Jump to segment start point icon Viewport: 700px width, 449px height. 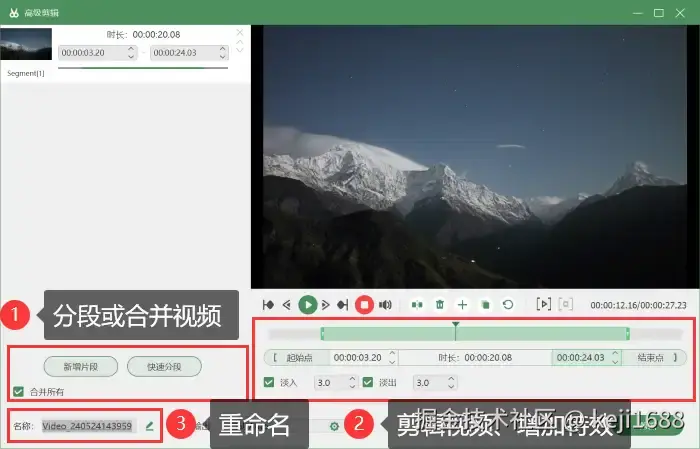268,305
